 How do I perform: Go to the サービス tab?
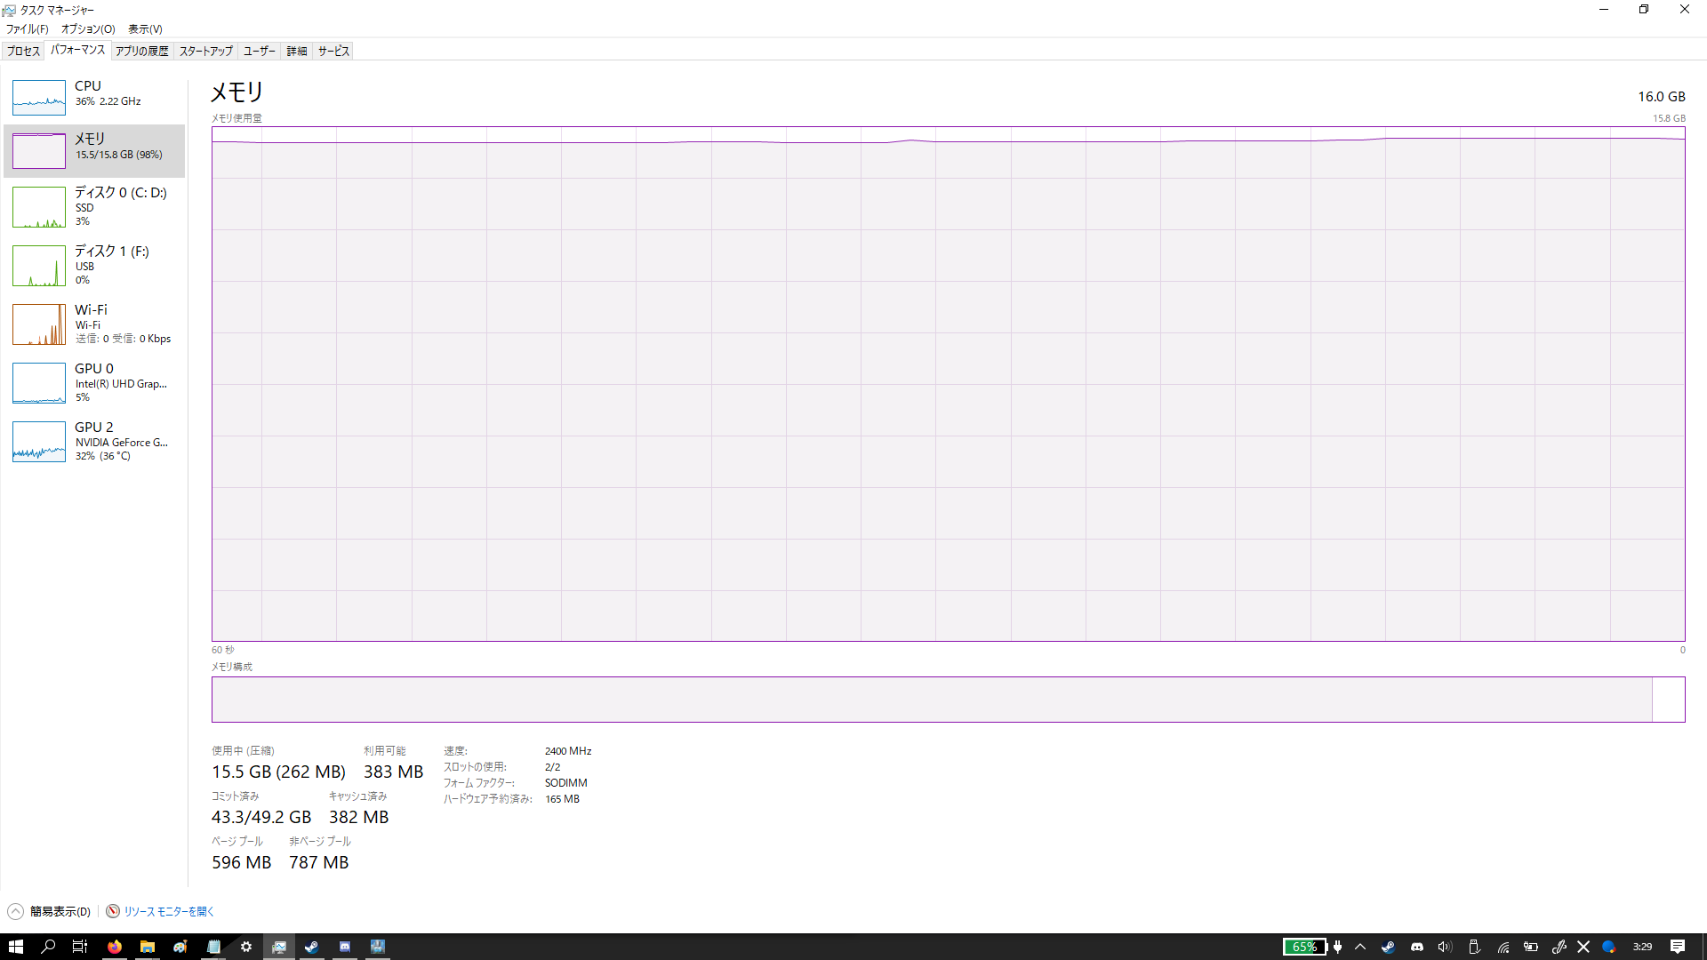pos(334,51)
